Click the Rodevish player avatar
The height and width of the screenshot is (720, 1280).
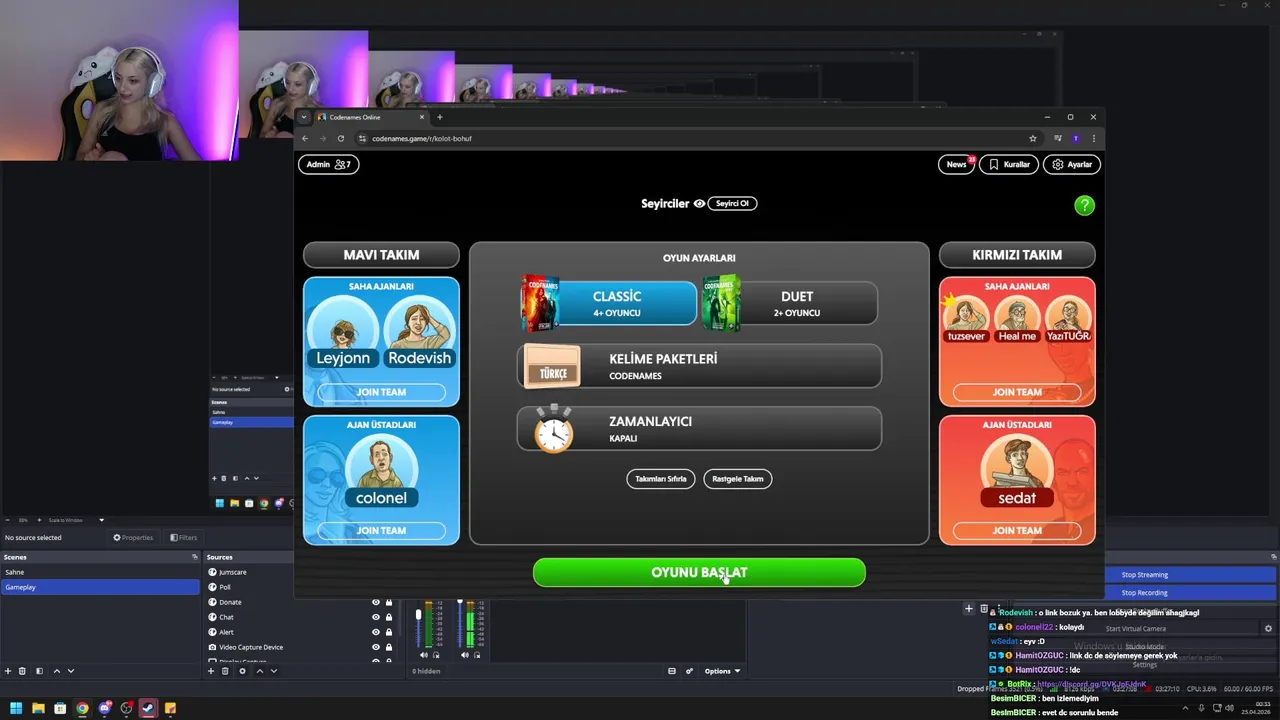tap(419, 331)
